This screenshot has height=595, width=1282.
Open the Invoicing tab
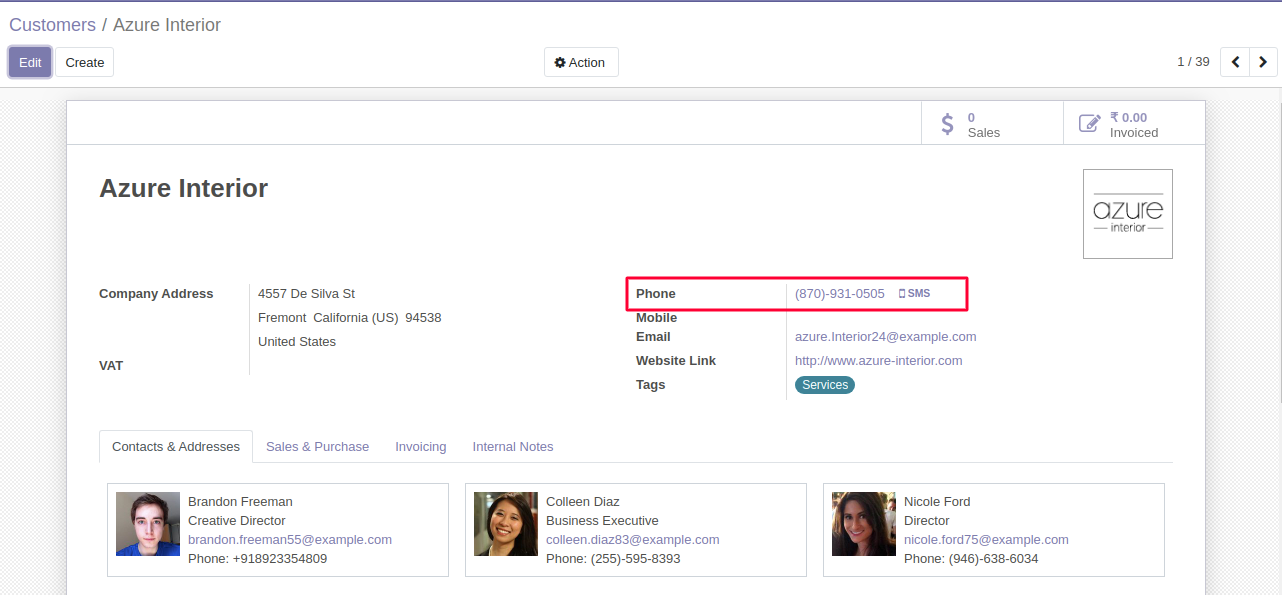point(420,447)
